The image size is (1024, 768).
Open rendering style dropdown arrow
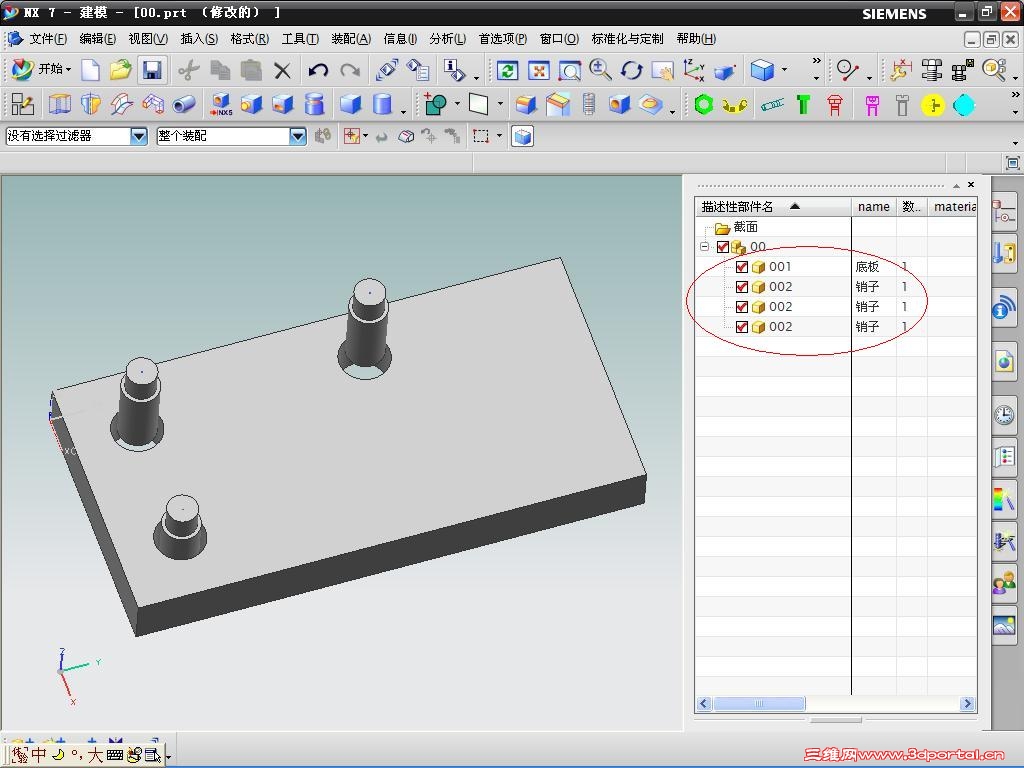pyautogui.click(x=784, y=70)
